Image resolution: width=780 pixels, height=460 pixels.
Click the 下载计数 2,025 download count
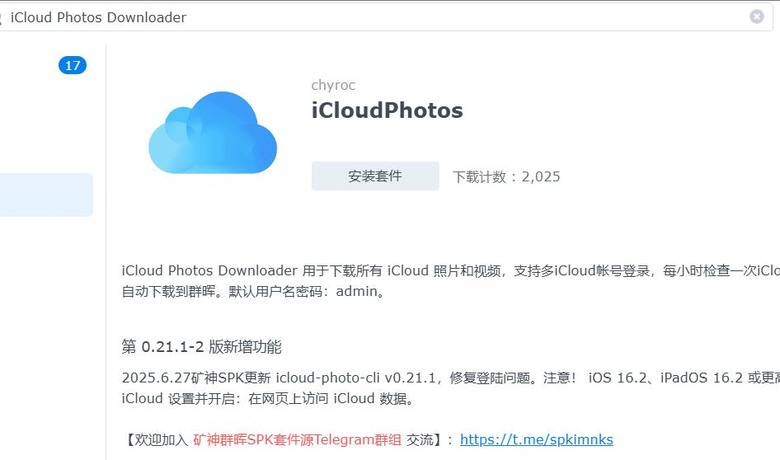coord(506,177)
